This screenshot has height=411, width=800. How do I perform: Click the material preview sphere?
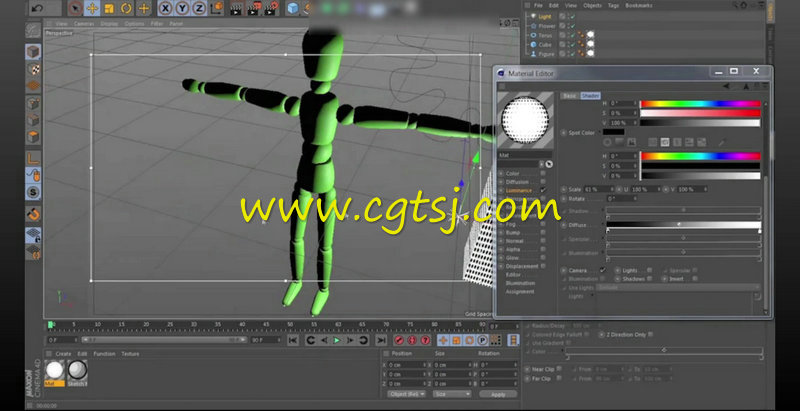525,120
